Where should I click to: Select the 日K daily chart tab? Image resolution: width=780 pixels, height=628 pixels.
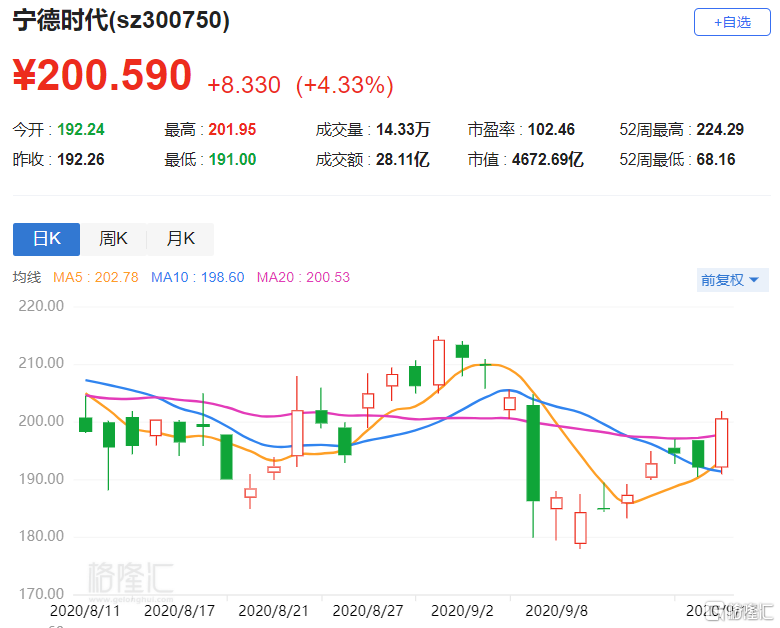point(46,239)
